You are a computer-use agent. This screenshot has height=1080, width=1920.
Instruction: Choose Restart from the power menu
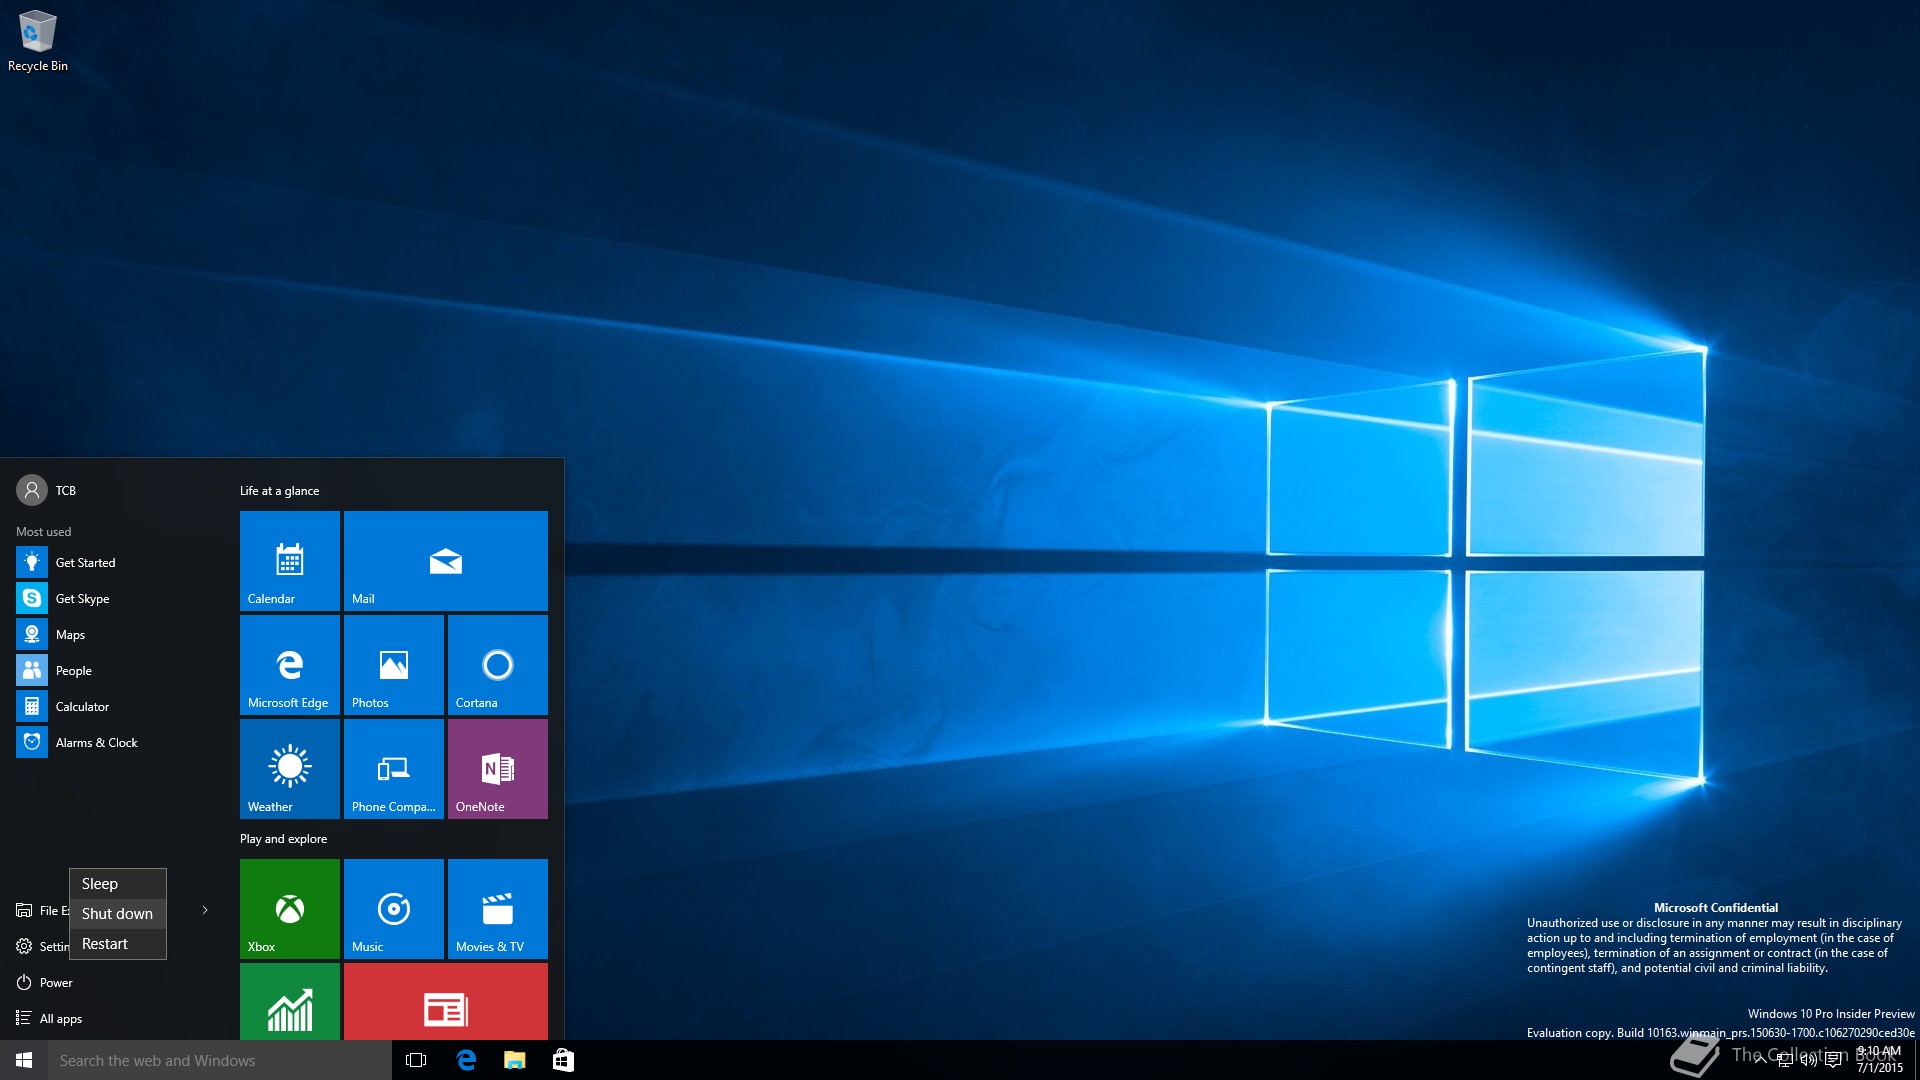click(118, 944)
